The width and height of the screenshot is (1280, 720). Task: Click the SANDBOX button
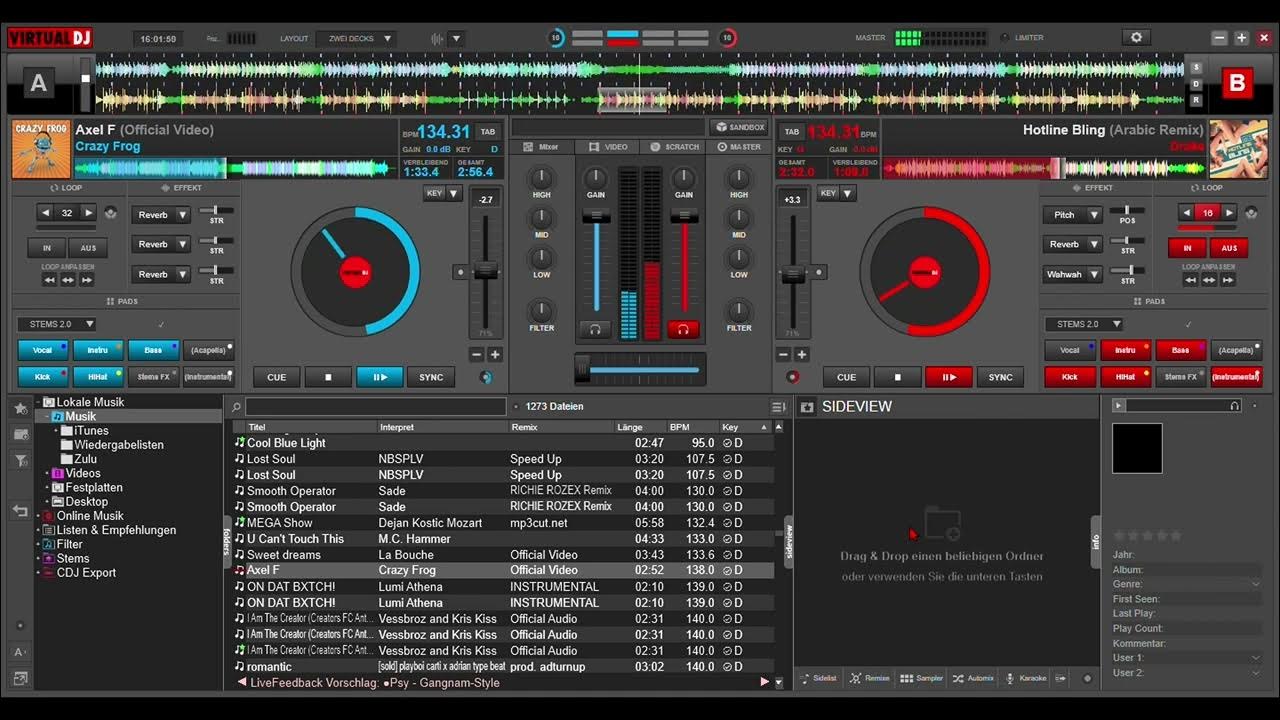click(x=739, y=127)
